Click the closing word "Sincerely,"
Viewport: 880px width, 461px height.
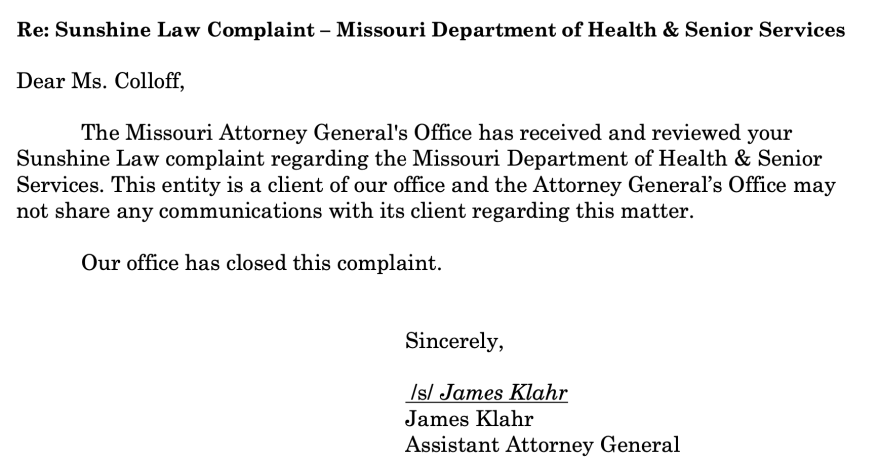(454, 342)
